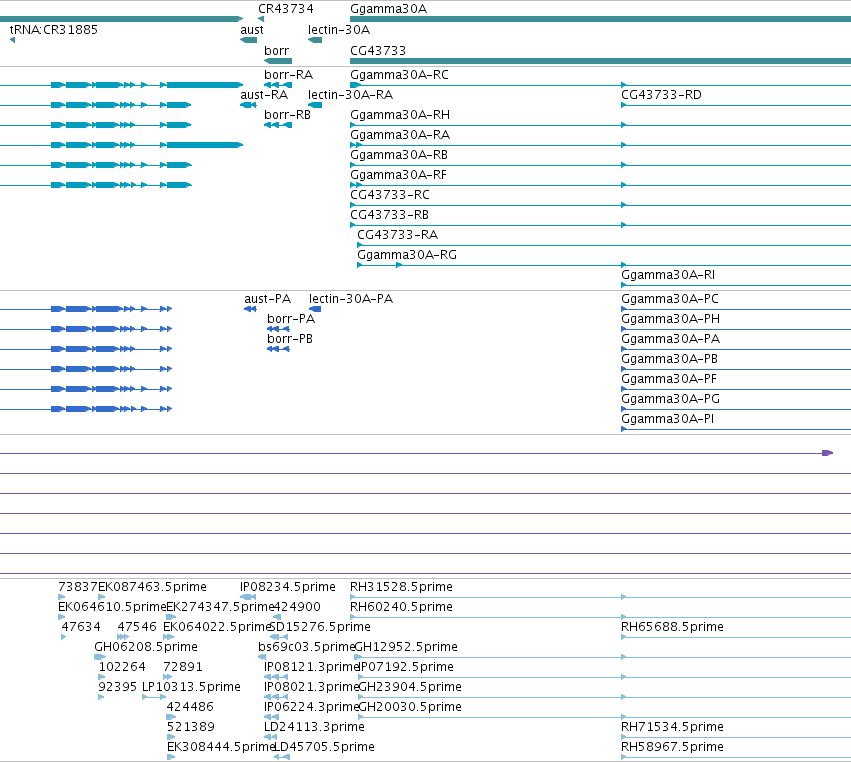The image size is (851, 762).
Task: Select the Ggamma30A-PB protein label
Action: [669, 359]
